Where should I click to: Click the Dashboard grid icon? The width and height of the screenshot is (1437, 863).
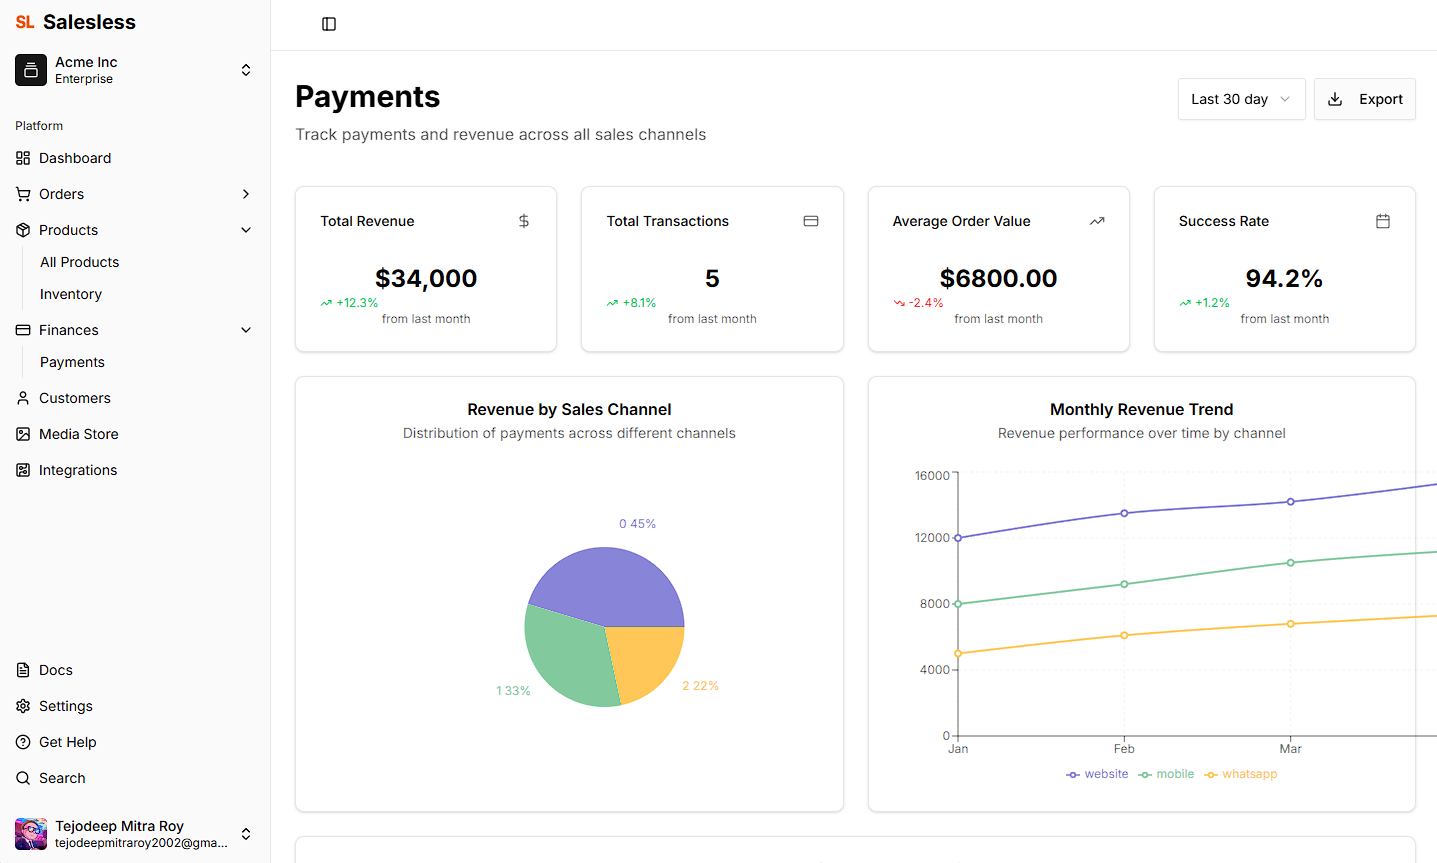(23, 158)
